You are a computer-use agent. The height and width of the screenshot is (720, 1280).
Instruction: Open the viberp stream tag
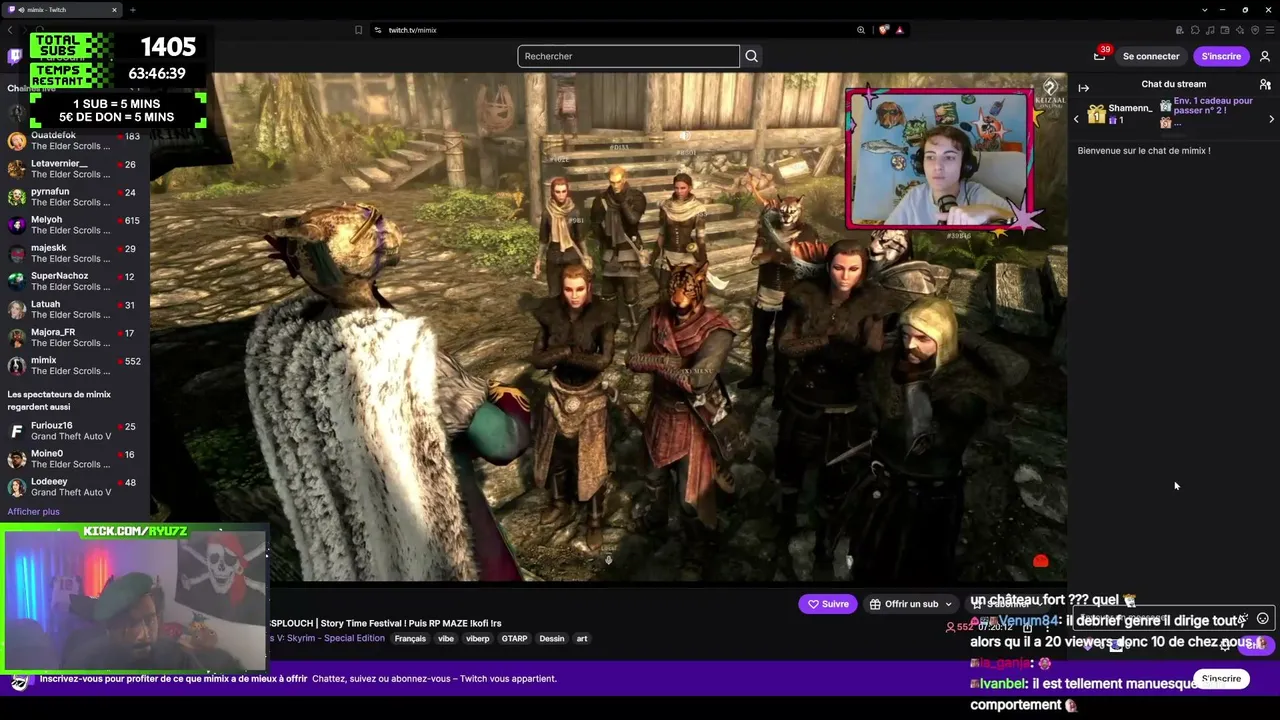(478, 639)
